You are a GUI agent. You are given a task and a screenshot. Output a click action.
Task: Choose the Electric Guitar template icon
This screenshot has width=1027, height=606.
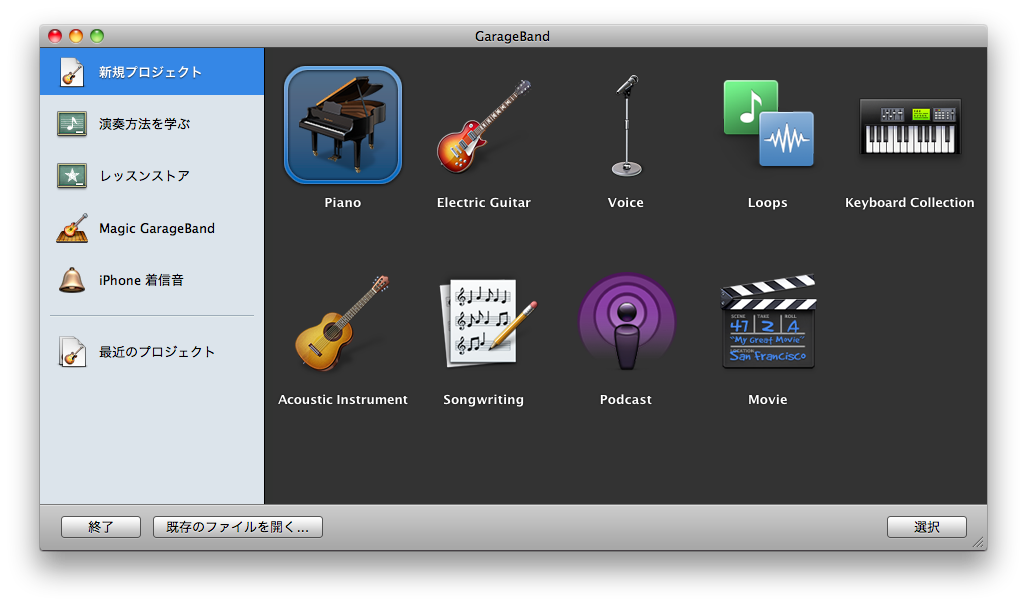click(484, 126)
